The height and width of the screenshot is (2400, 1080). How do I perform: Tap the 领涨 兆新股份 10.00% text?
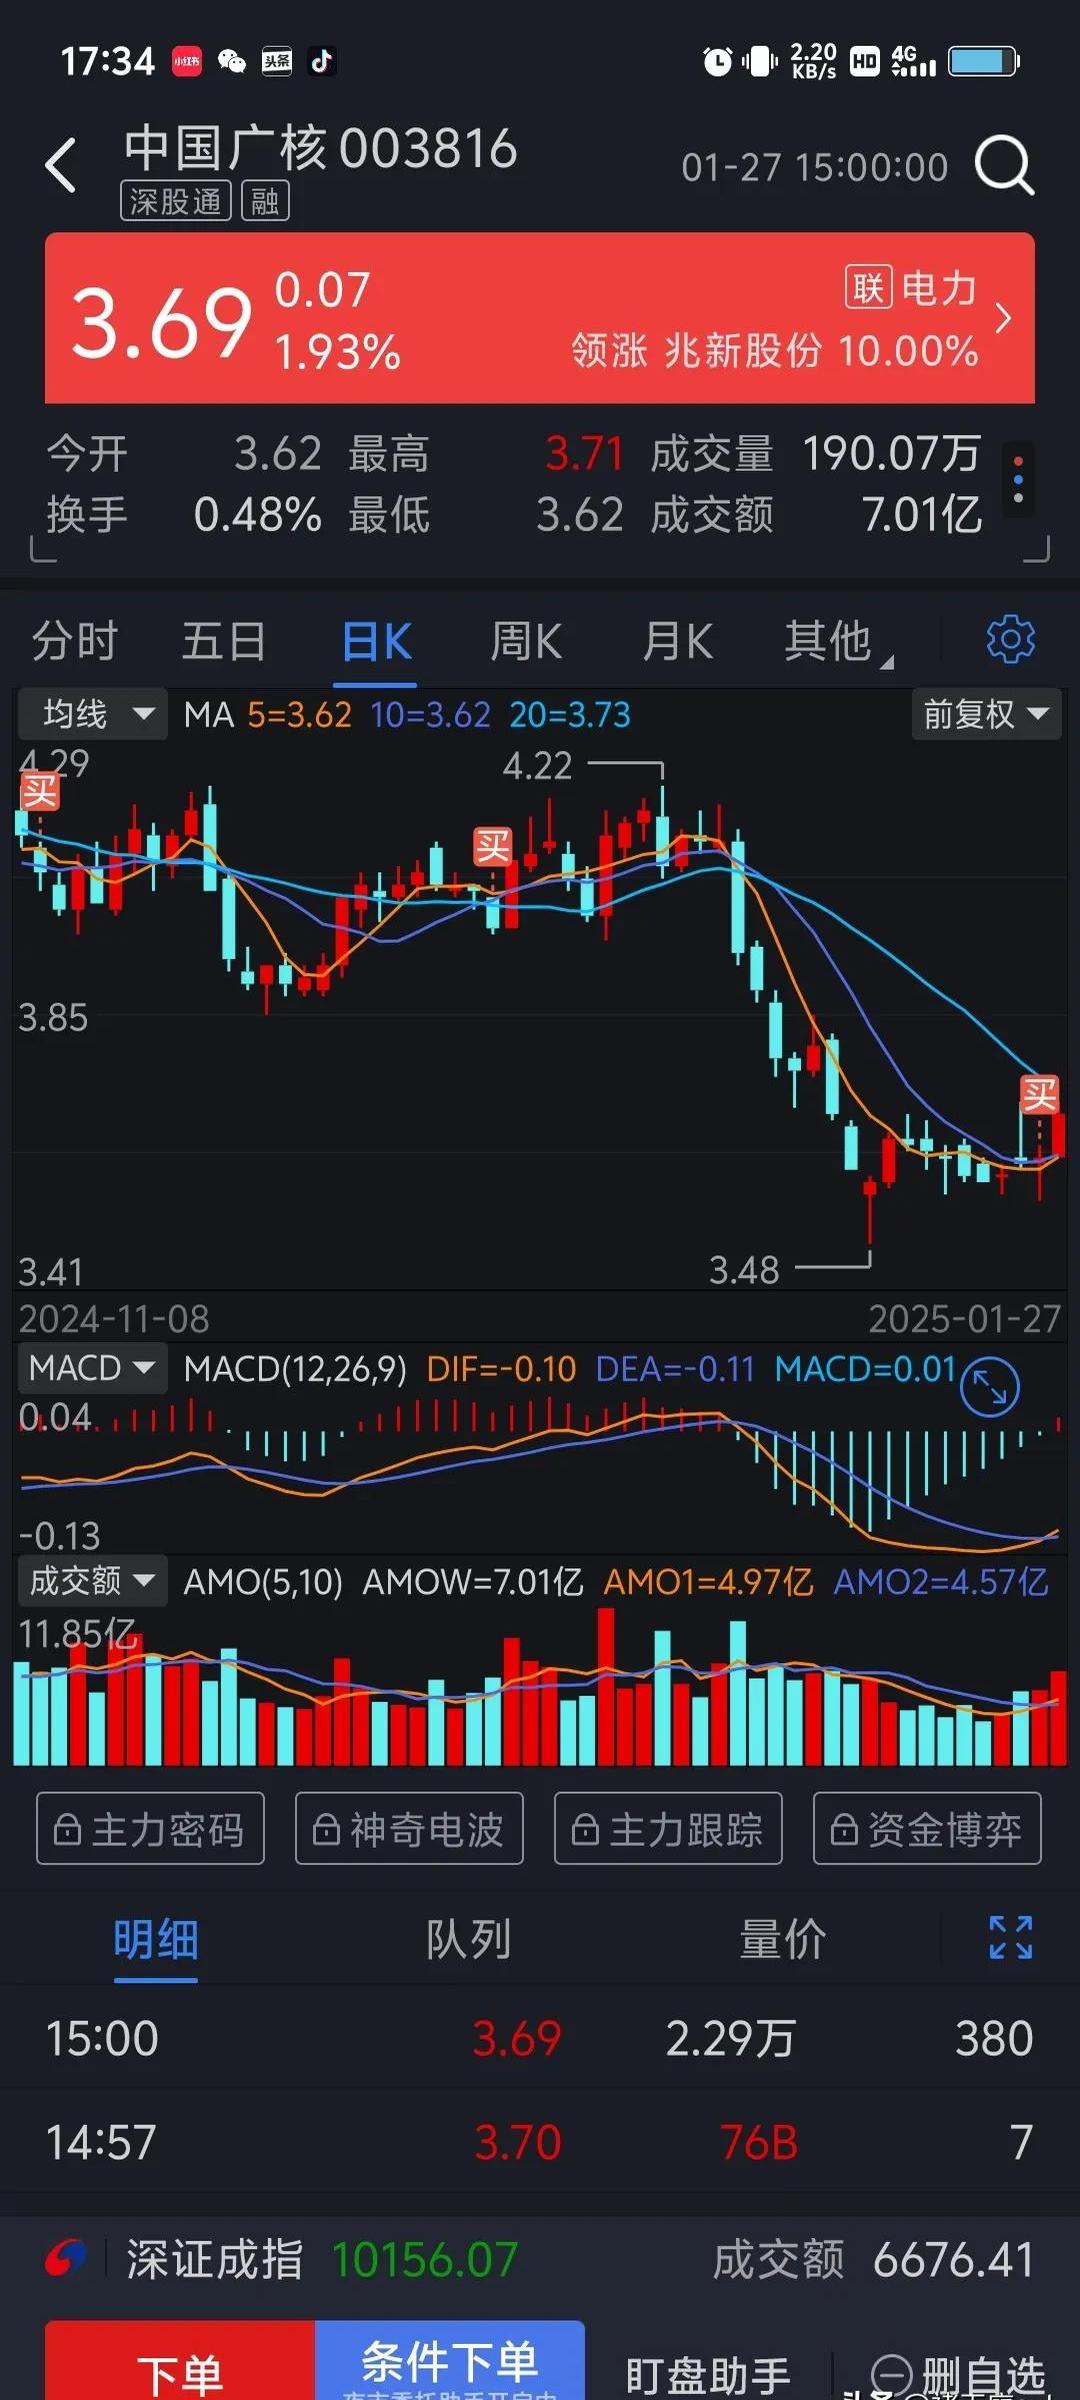pos(775,351)
